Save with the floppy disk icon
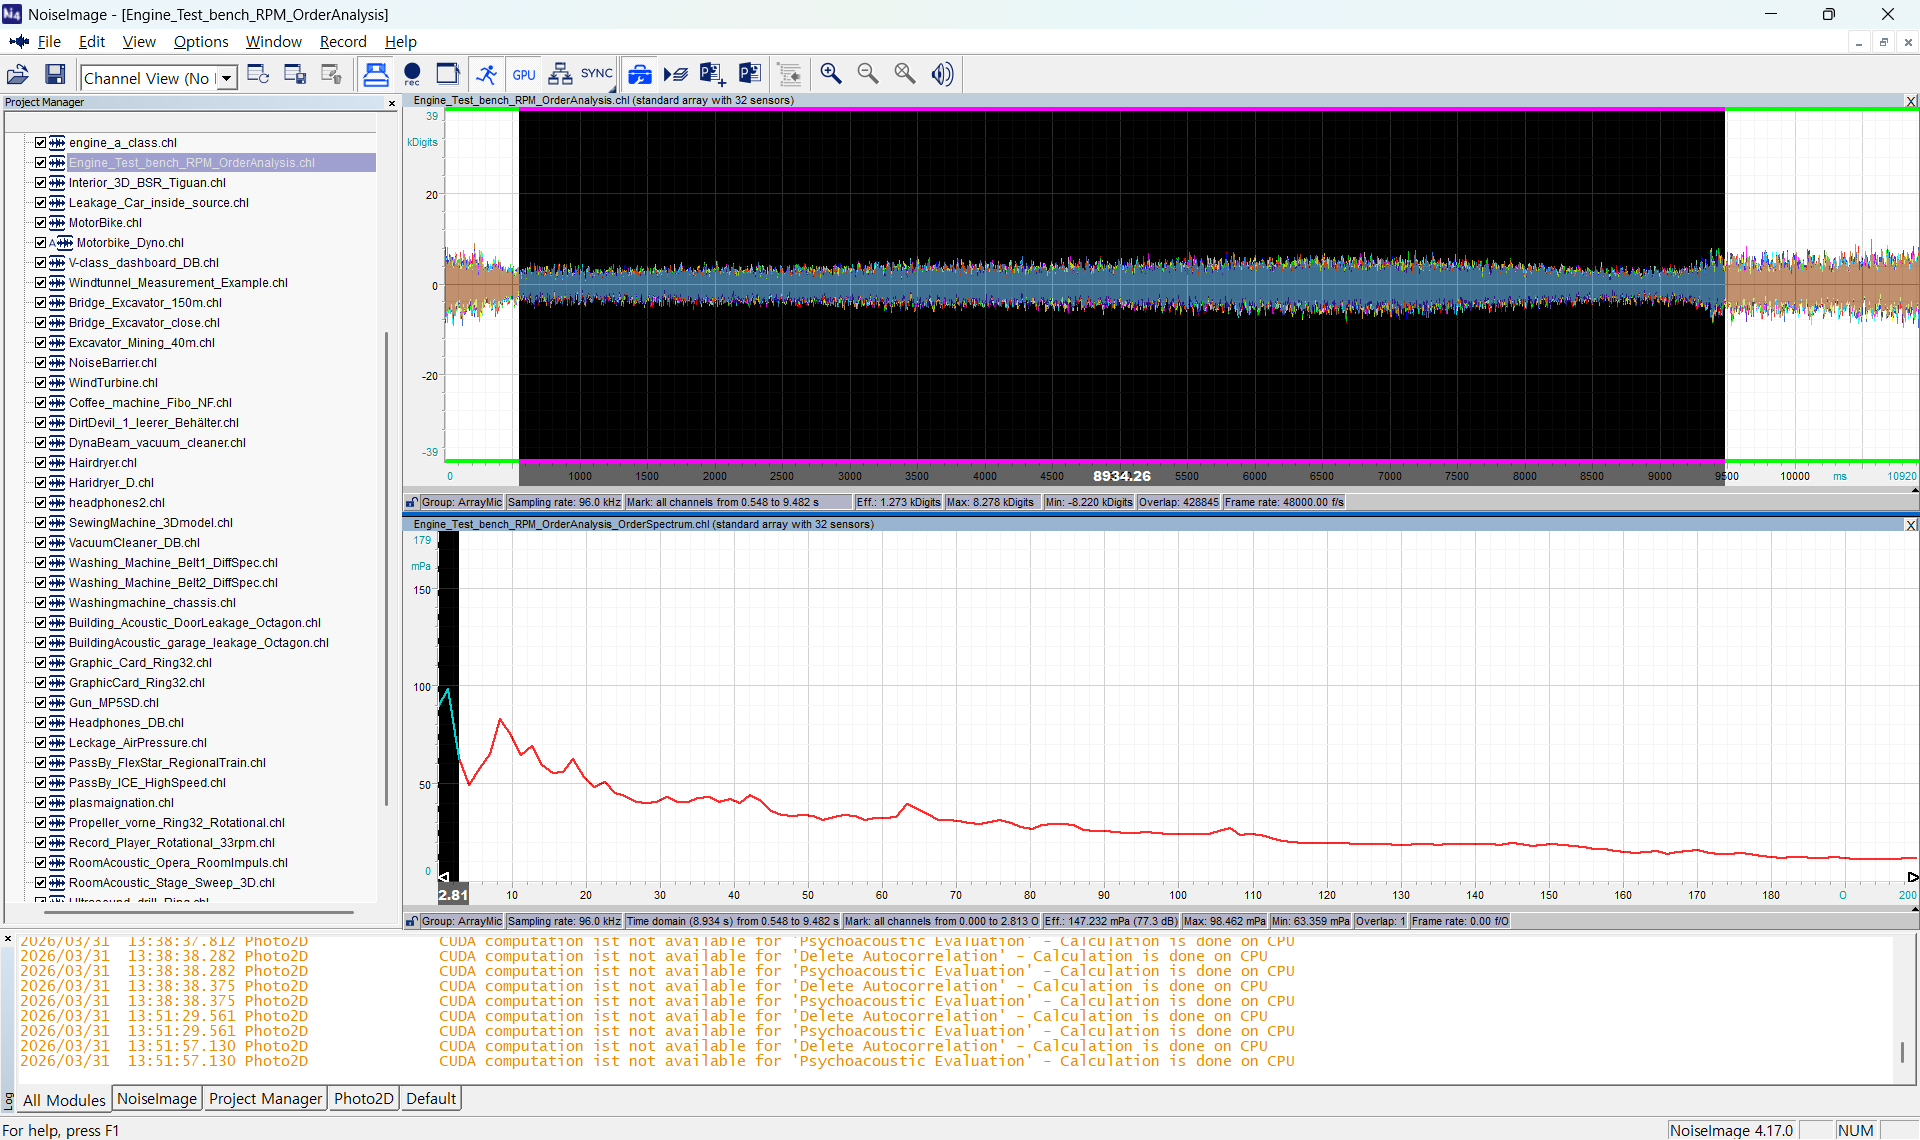The image size is (1920, 1140). point(55,74)
